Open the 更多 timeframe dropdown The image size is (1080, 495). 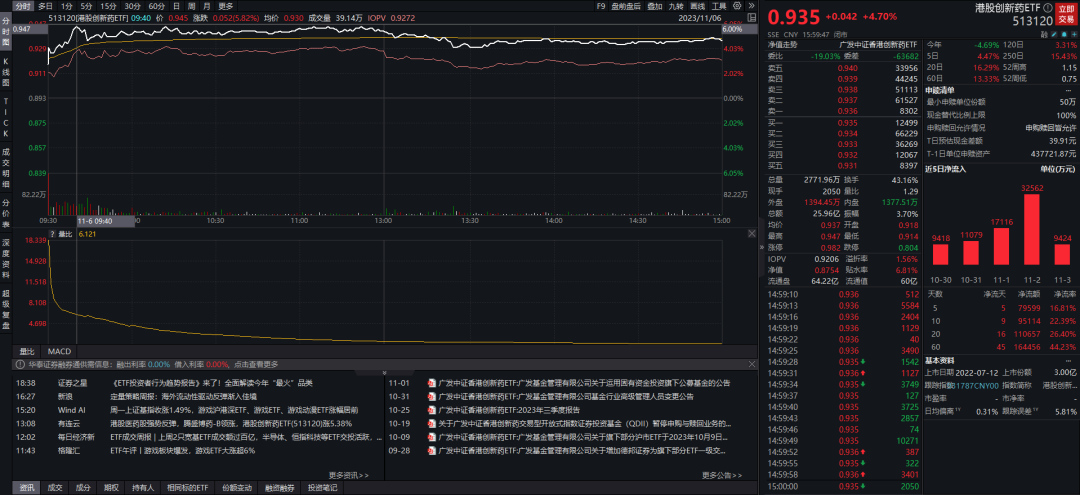coord(226,6)
